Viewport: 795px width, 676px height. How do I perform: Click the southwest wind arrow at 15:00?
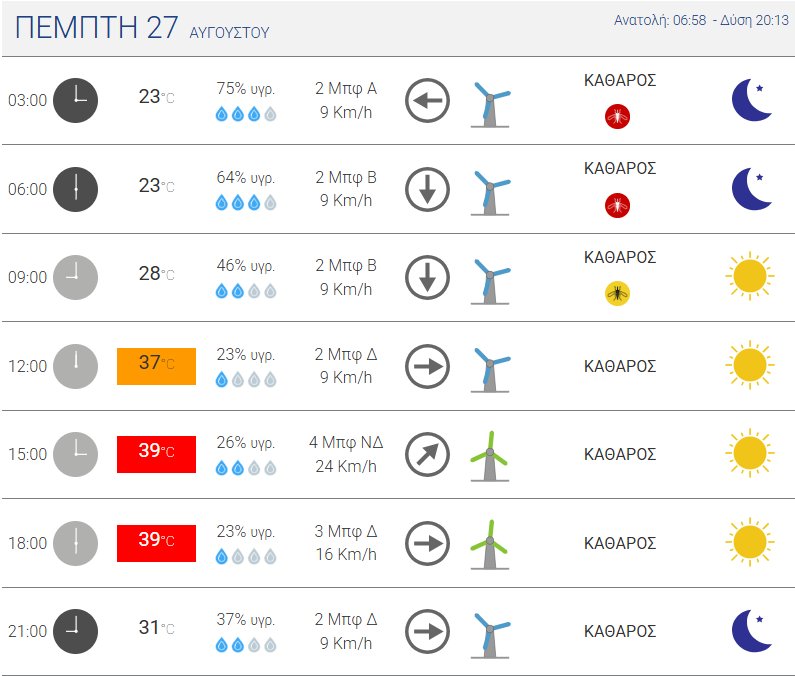click(427, 454)
